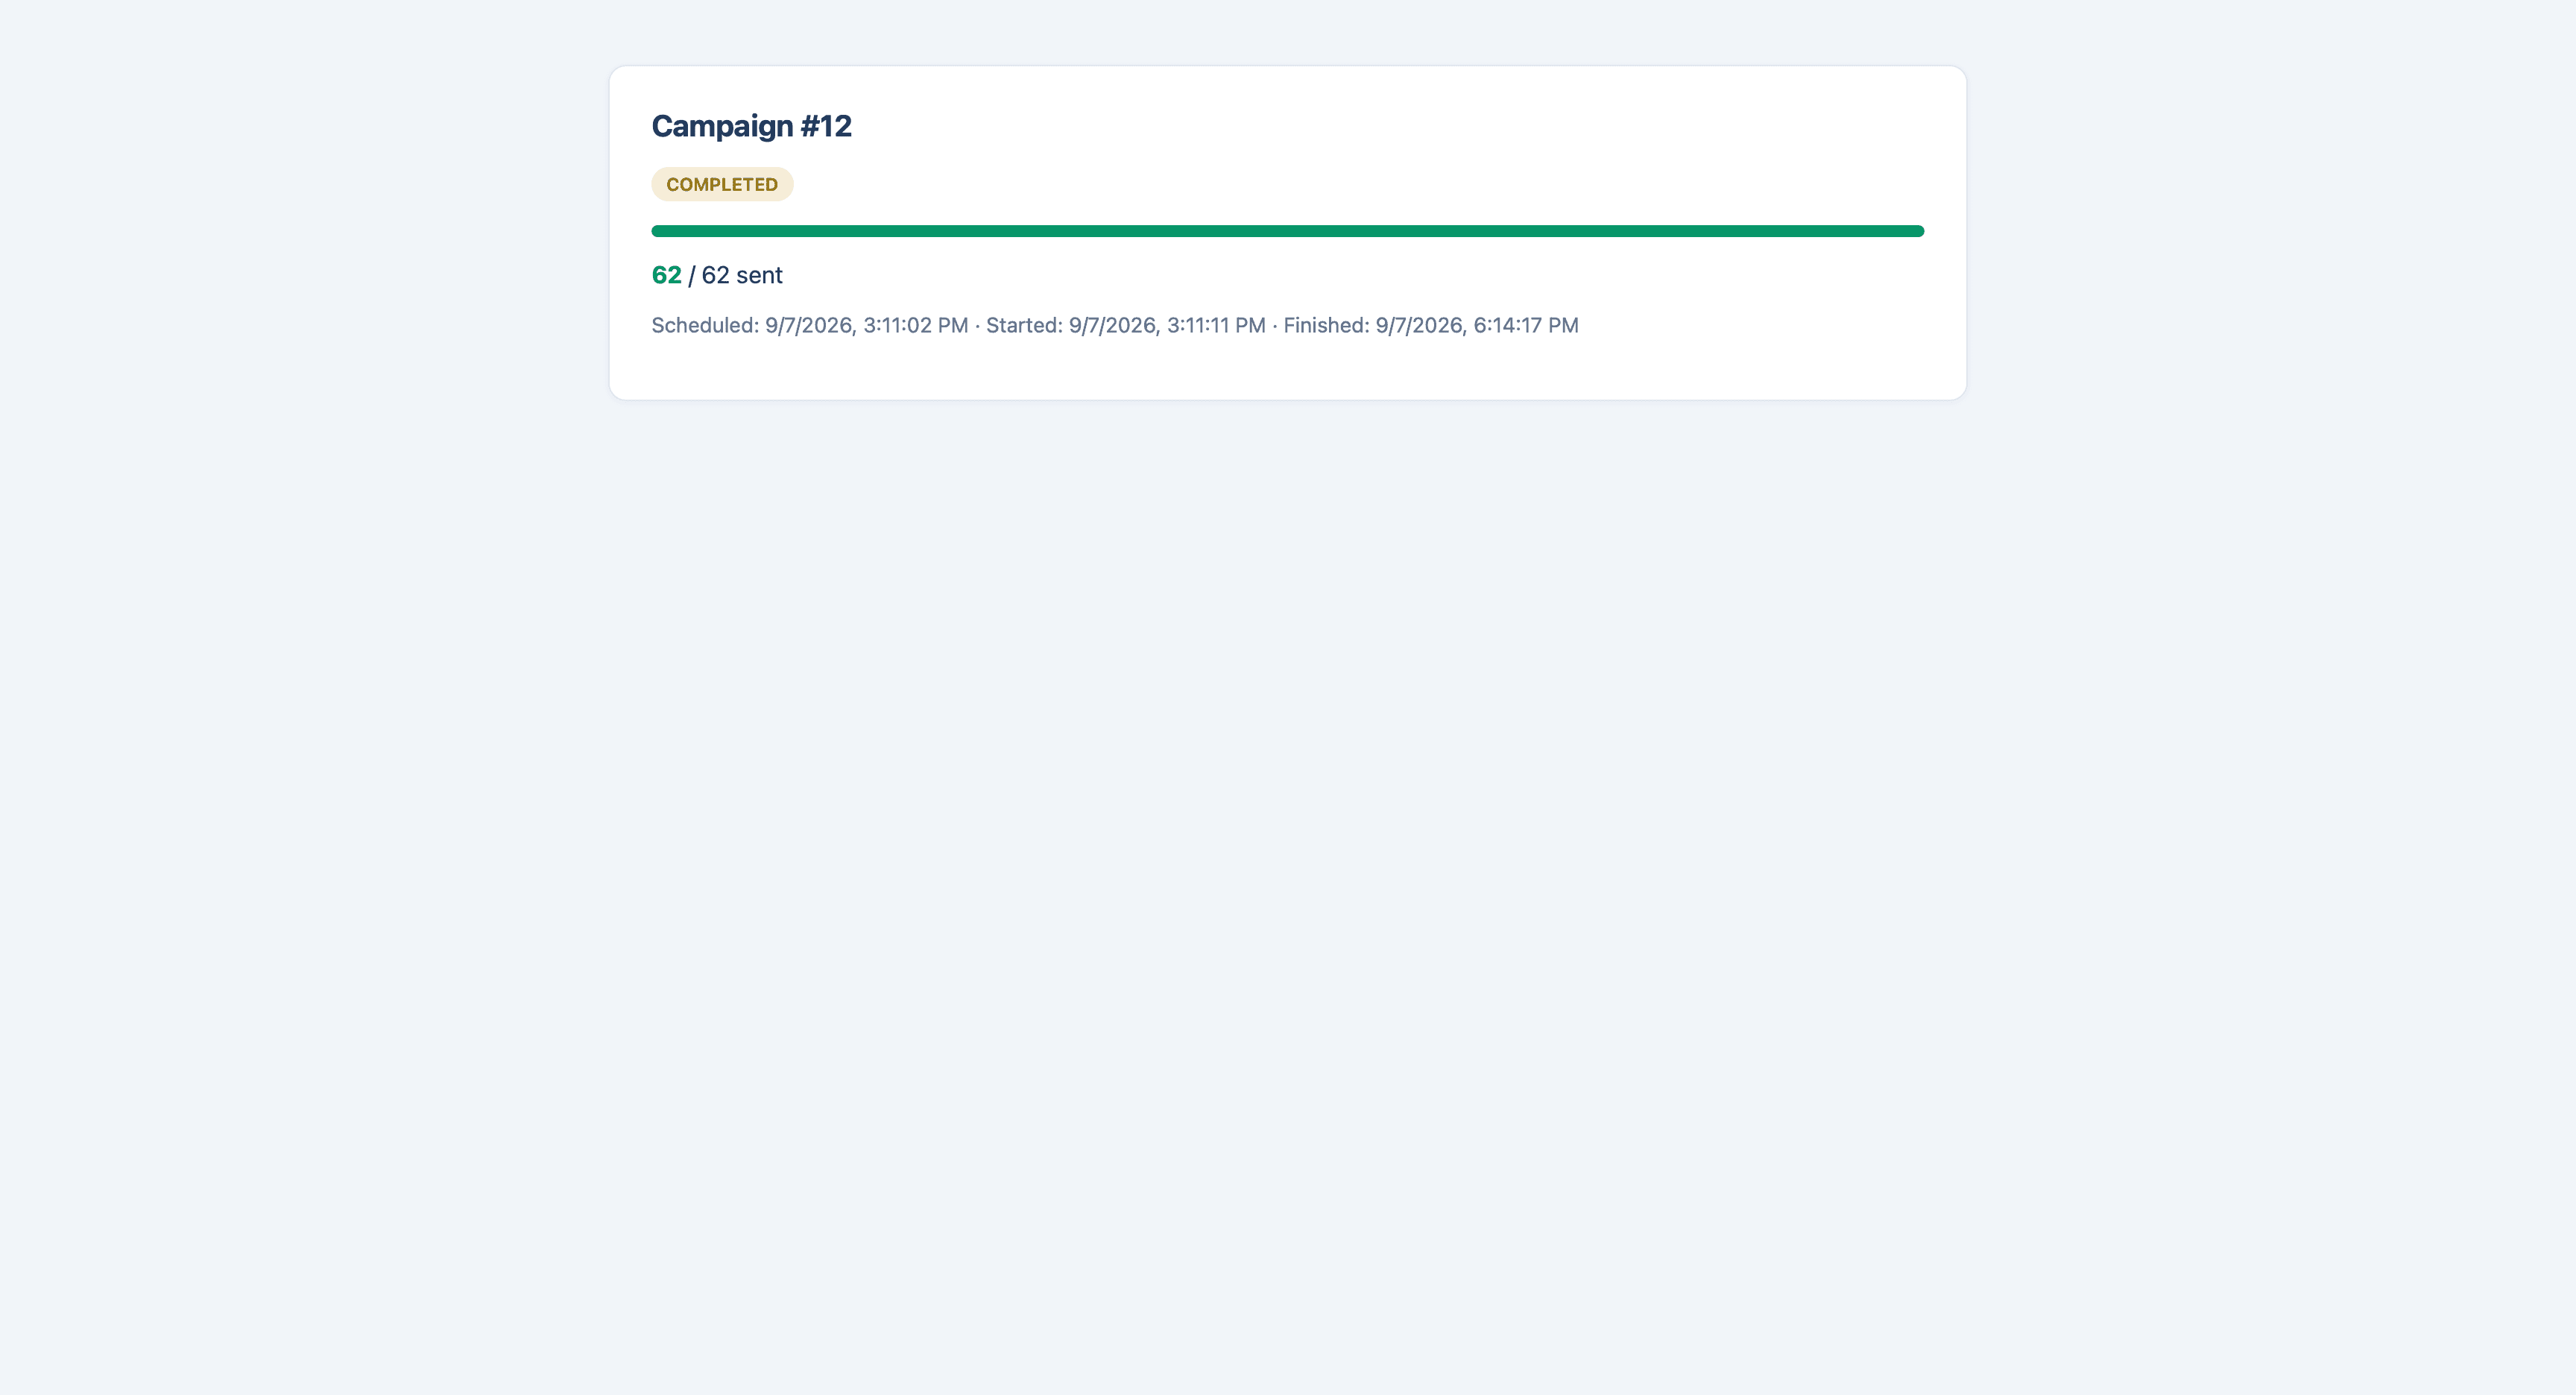Click the word "sent" under the progress bar
This screenshot has width=2576, height=1395.
pyautogui.click(x=759, y=275)
